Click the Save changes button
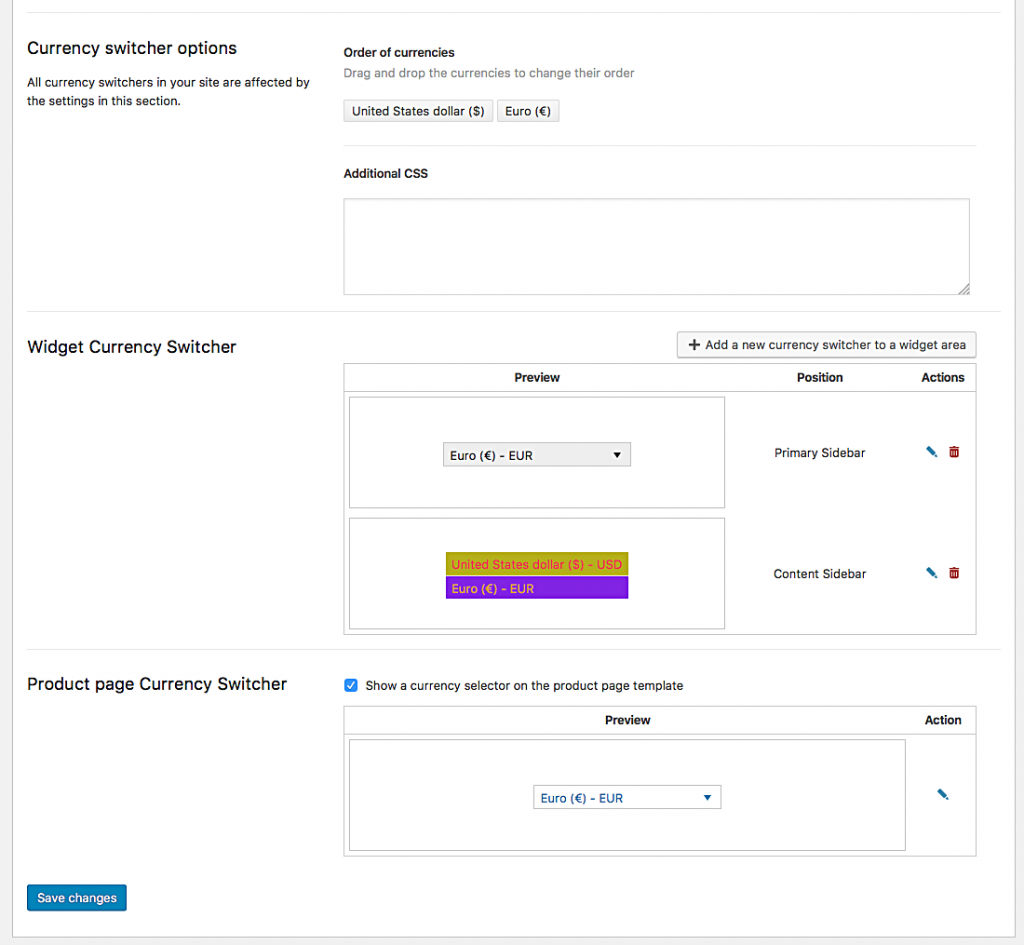This screenshot has width=1024, height=945. coord(76,898)
